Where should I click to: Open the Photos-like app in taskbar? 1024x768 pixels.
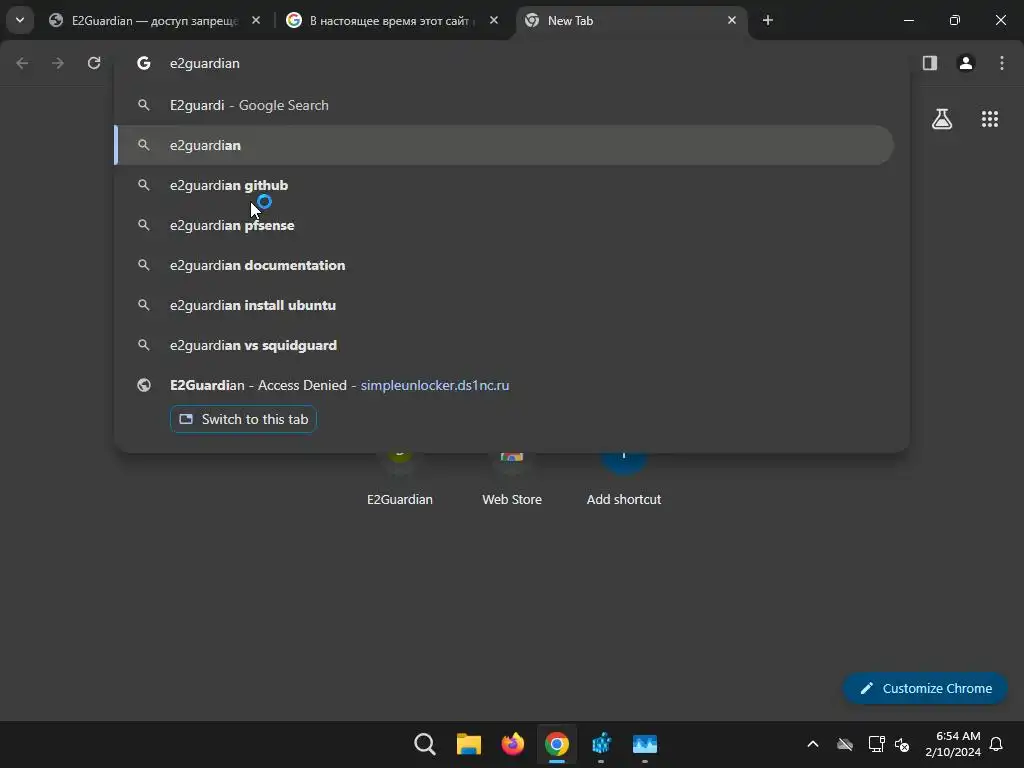(x=645, y=744)
